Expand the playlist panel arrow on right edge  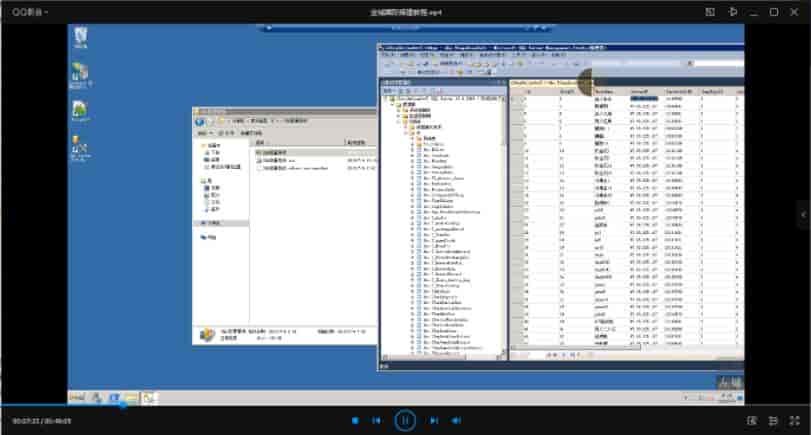coord(804,213)
